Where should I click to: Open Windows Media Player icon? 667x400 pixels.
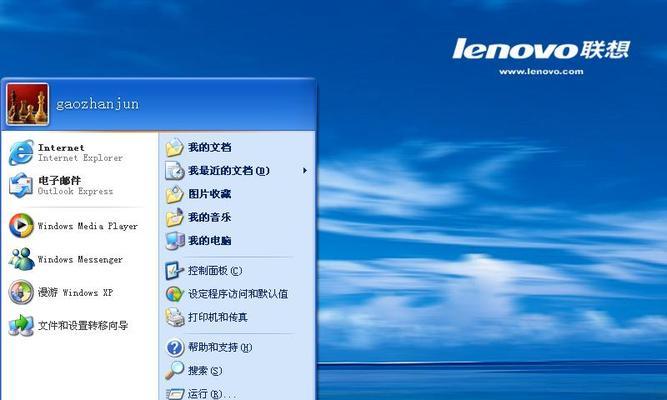(x=21, y=226)
